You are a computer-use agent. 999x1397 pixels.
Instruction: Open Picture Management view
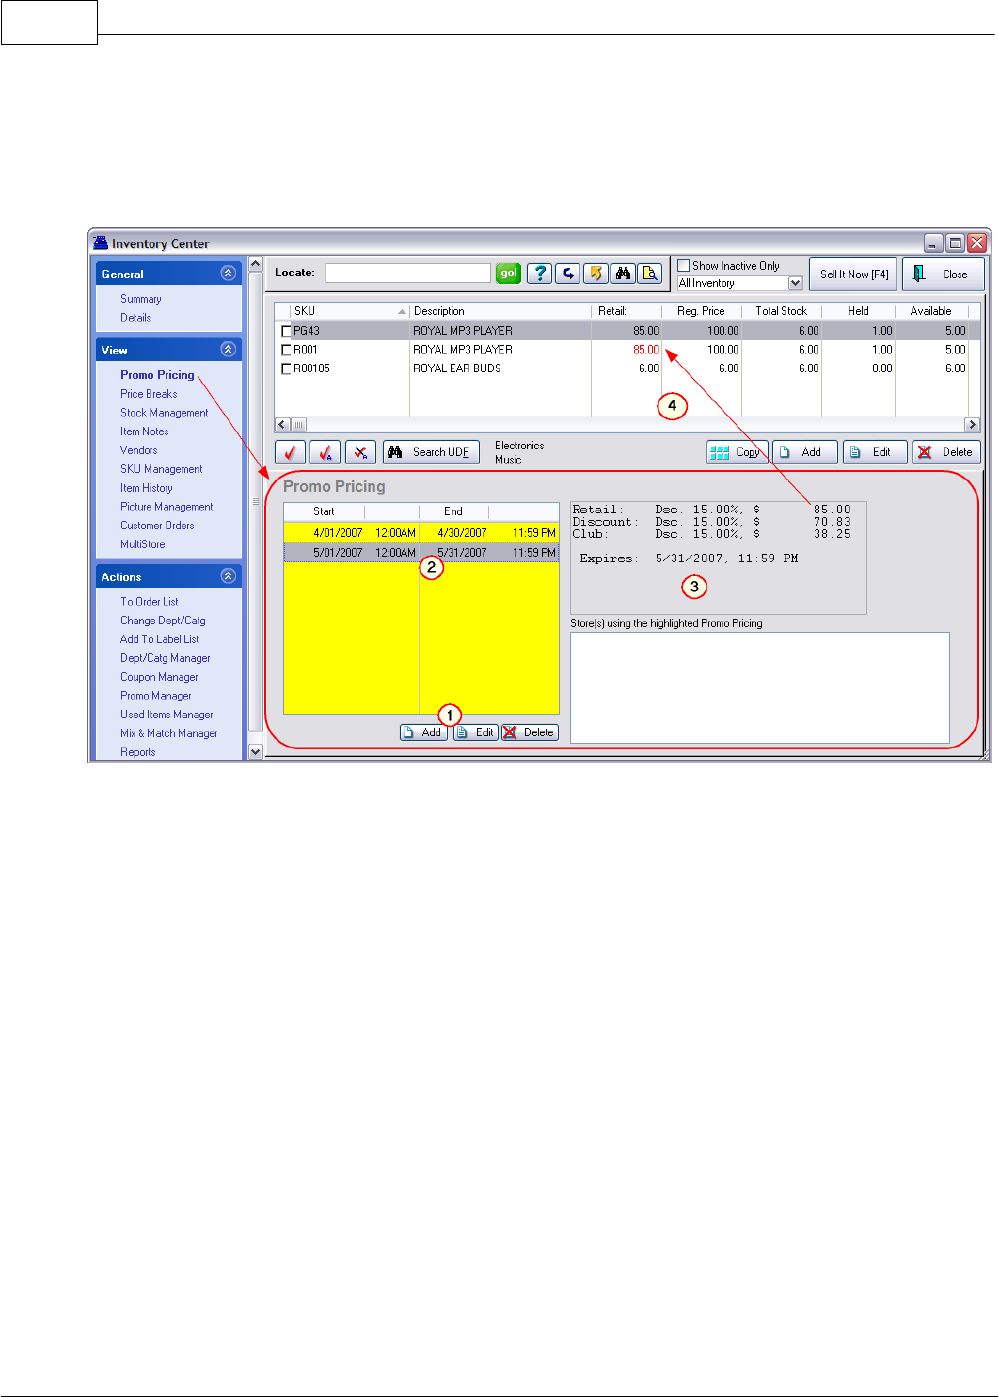[x=167, y=507]
